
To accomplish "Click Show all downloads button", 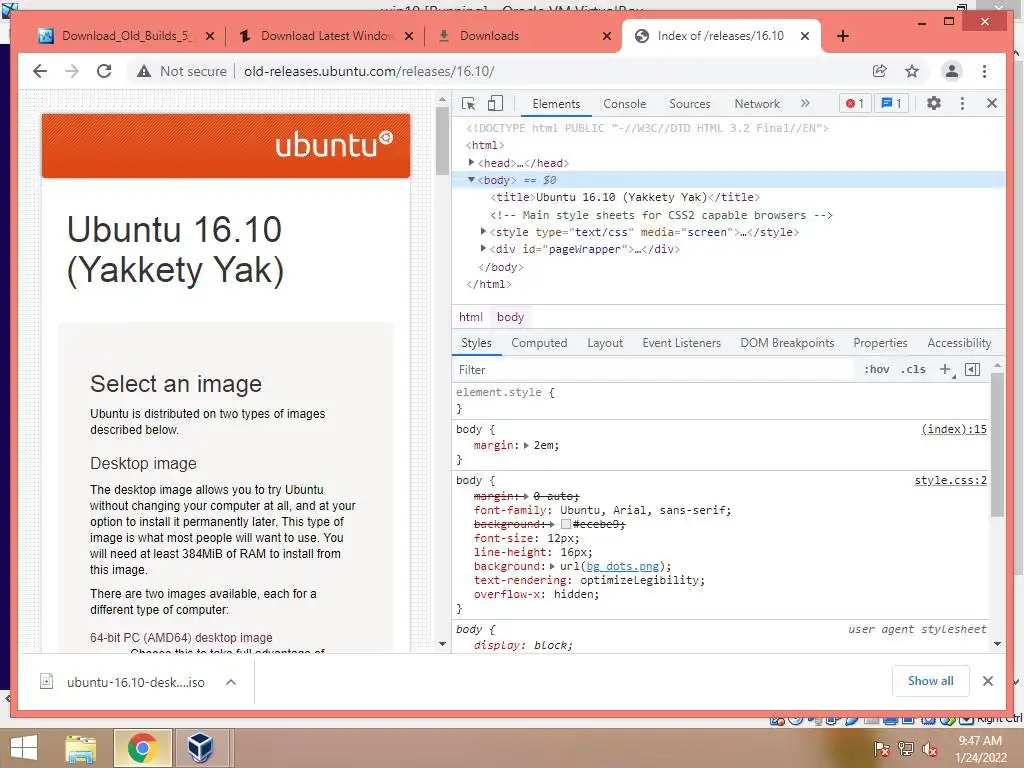I will pyautogui.click(x=930, y=680).
